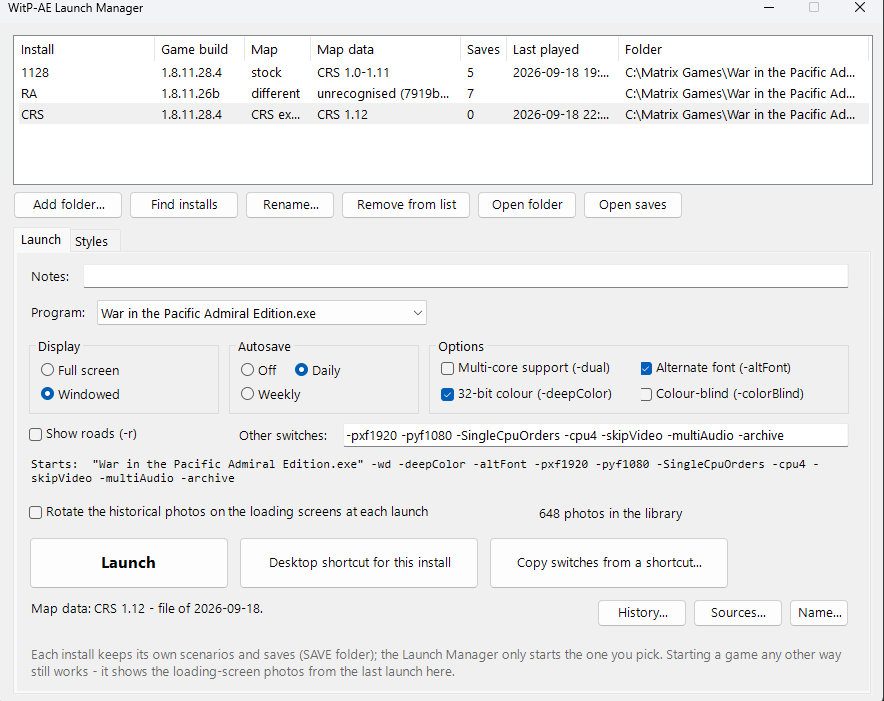Click Copy switches from a shortcut...
This screenshot has height=701, width=884.
click(x=609, y=563)
